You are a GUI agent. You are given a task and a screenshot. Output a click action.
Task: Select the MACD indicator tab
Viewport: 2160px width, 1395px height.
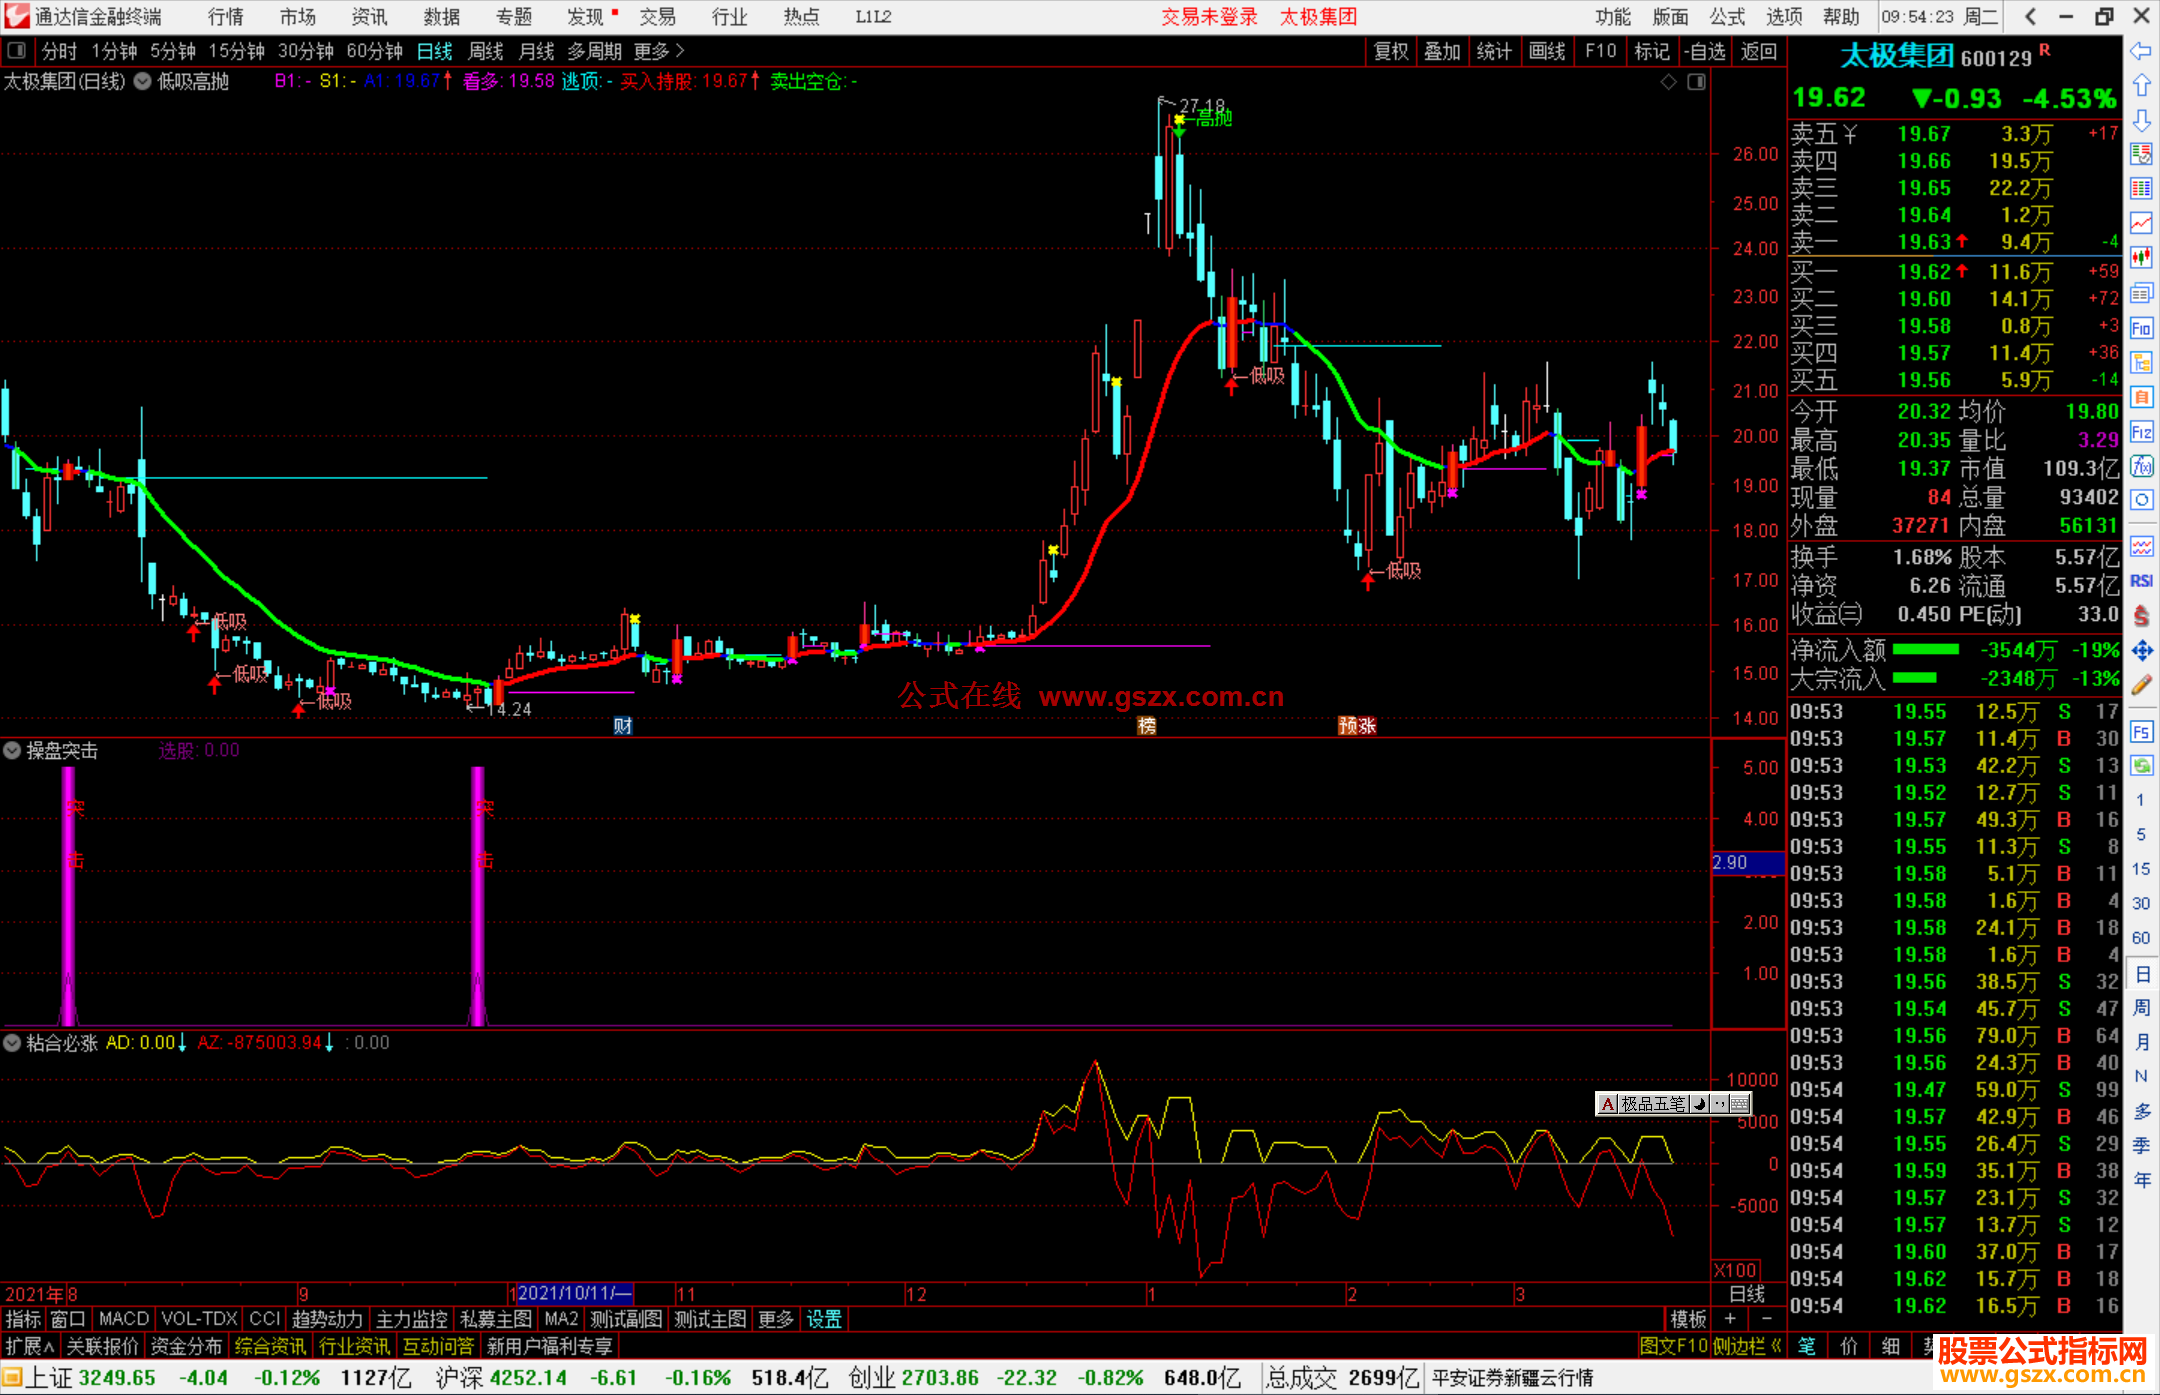point(124,1319)
